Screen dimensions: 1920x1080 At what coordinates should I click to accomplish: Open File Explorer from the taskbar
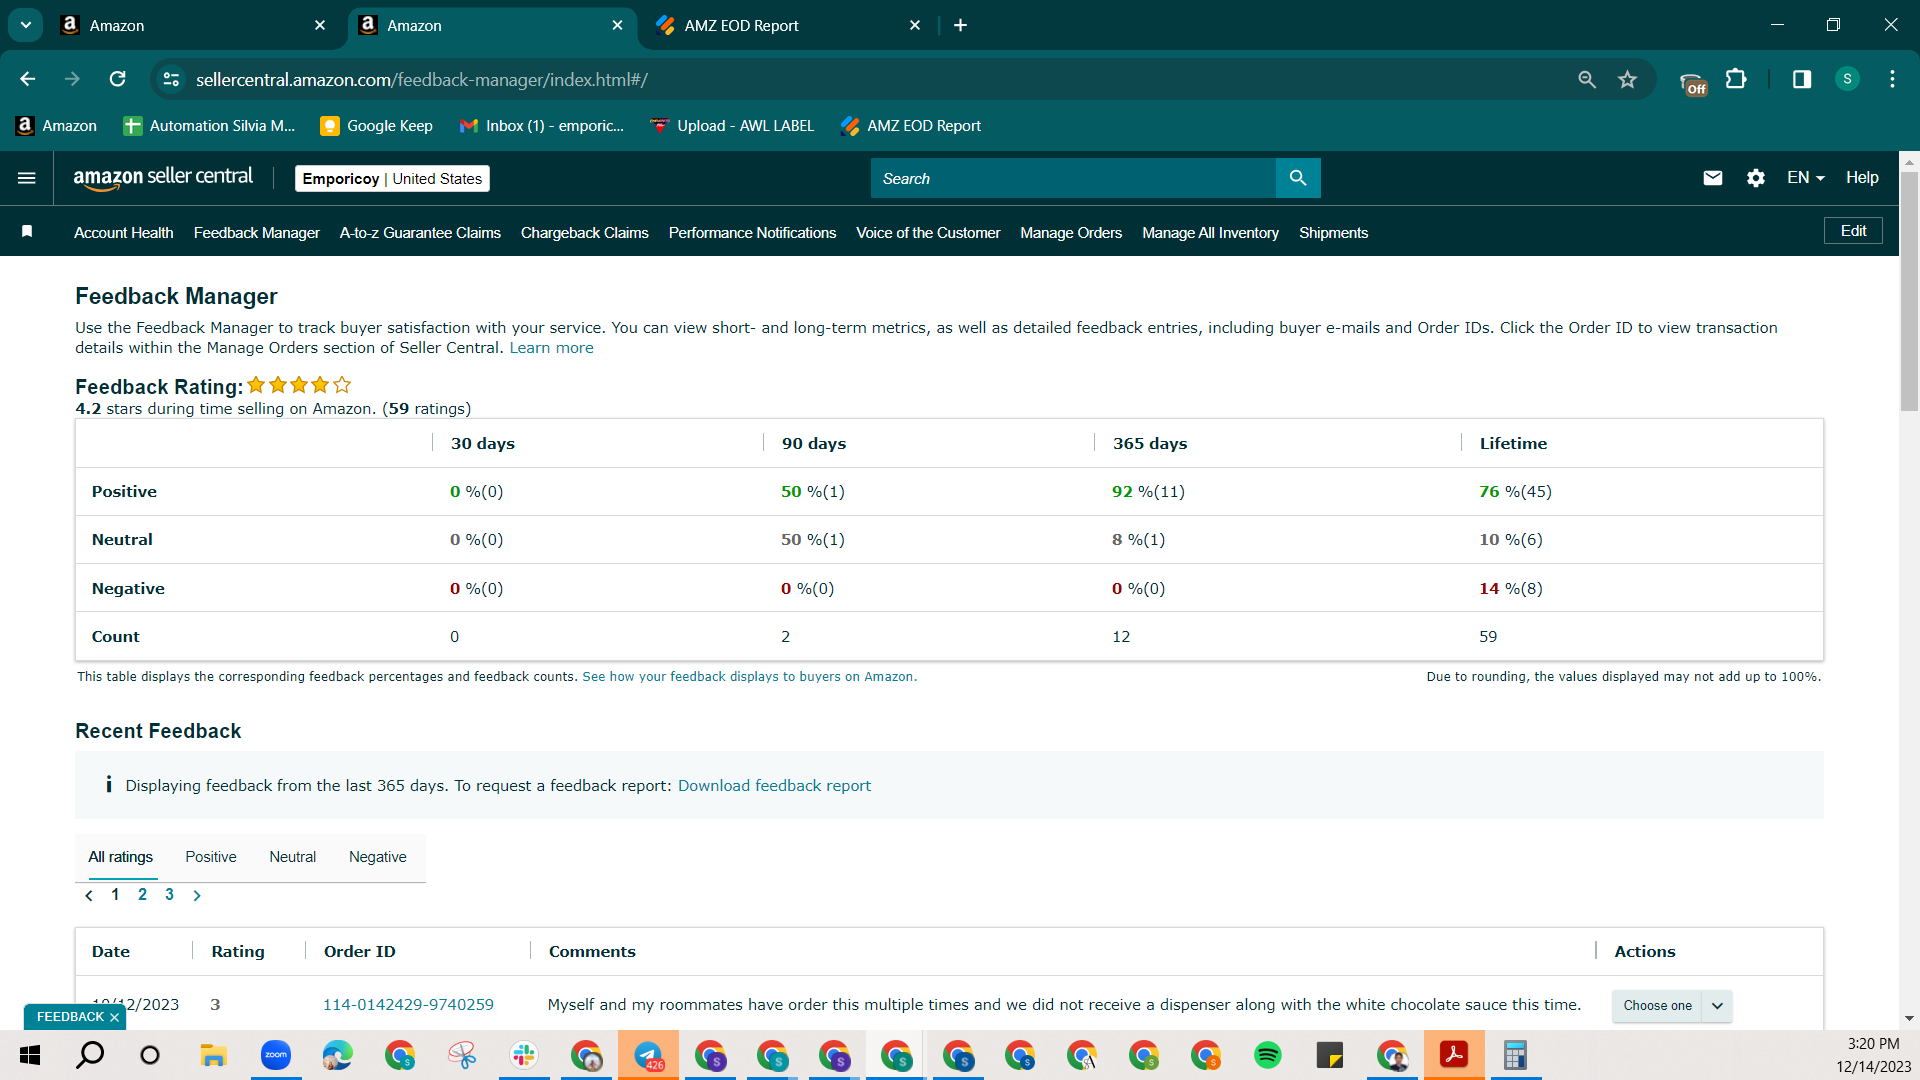pyautogui.click(x=214, y=1055)
